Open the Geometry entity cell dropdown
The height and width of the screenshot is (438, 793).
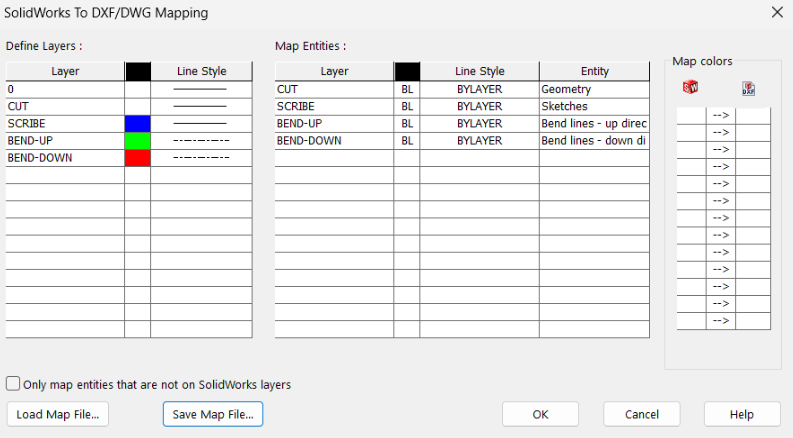pyautogui.click(x=594, y=89)
